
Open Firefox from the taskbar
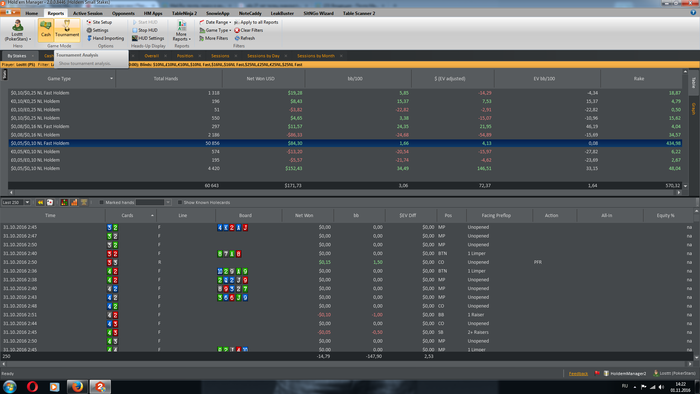click(77, 386)
